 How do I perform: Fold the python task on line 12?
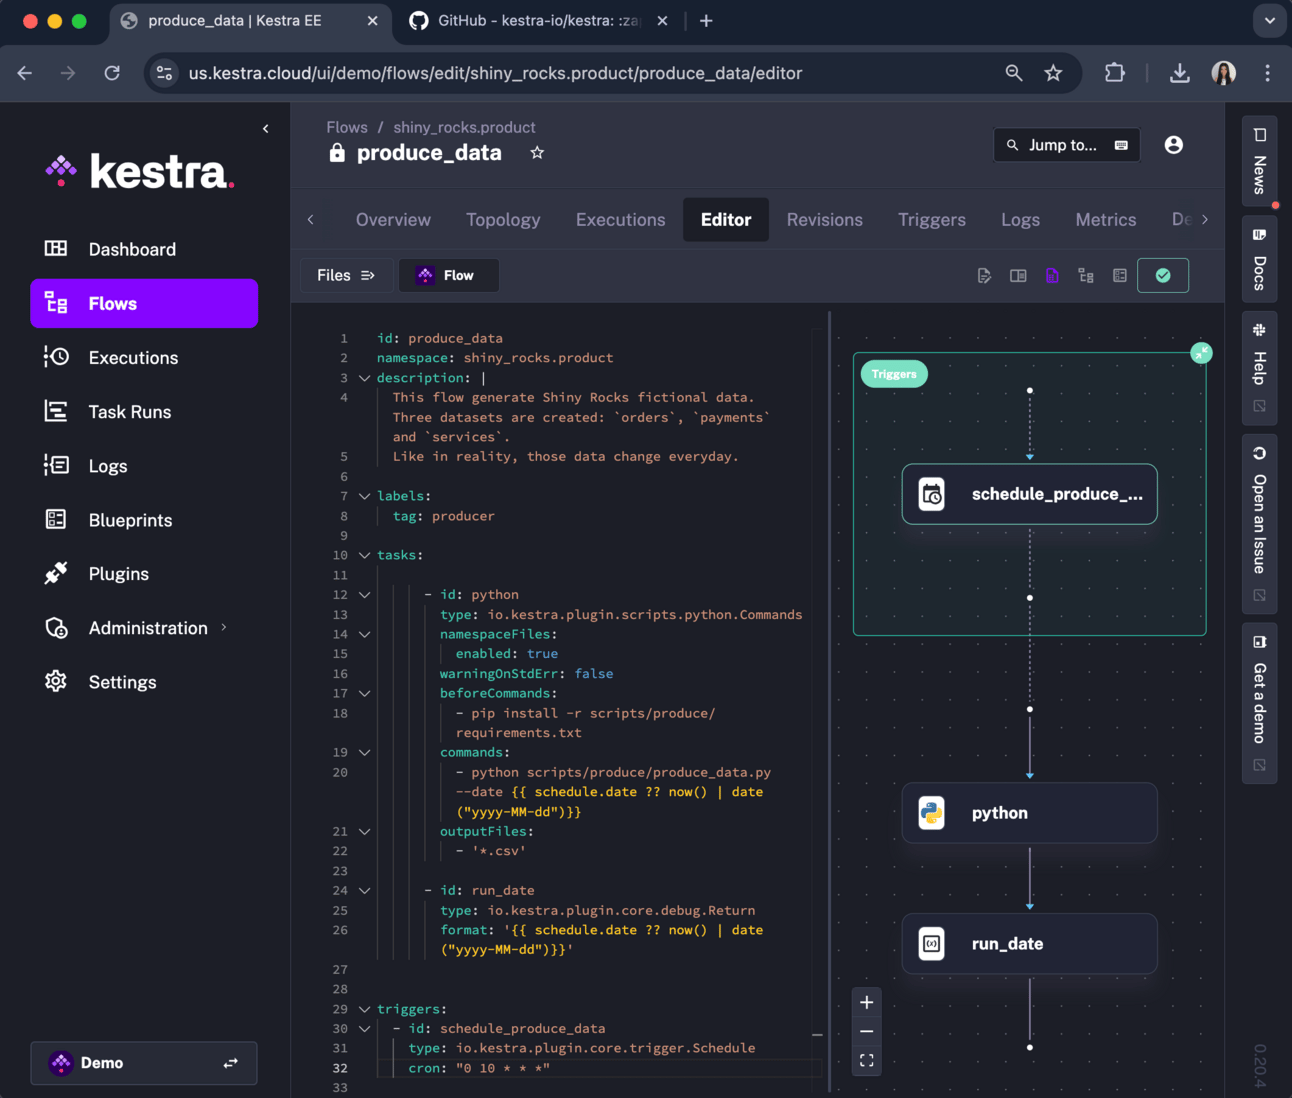coord(364,594)
